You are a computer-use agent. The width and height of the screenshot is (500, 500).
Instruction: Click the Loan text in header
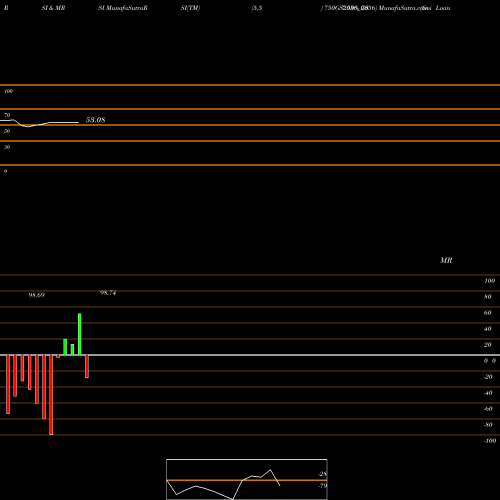pos(443,8)
